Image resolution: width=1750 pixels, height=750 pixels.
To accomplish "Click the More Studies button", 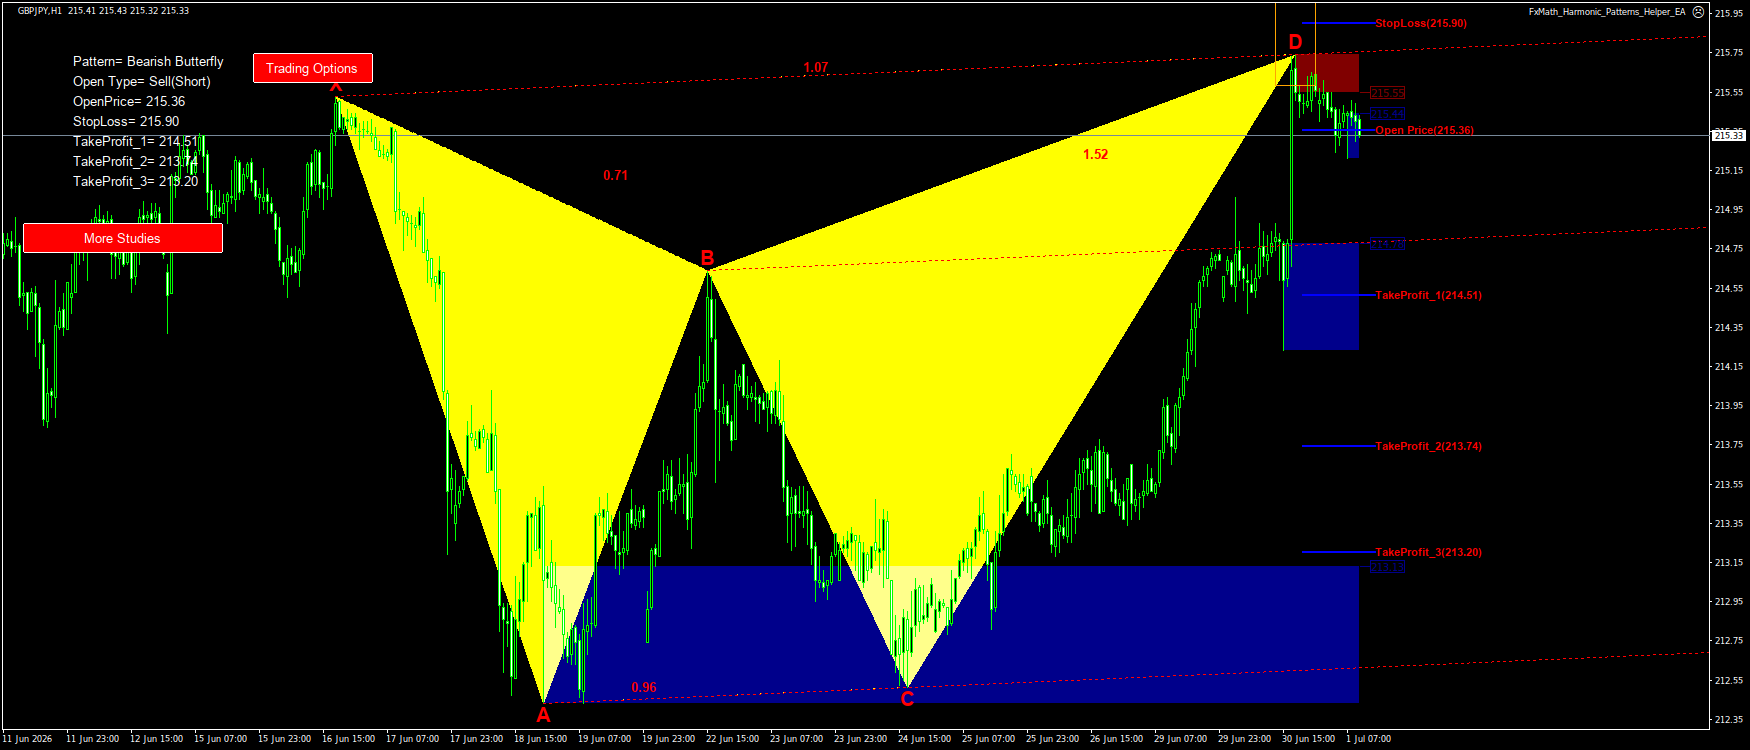I will (122, 238).
